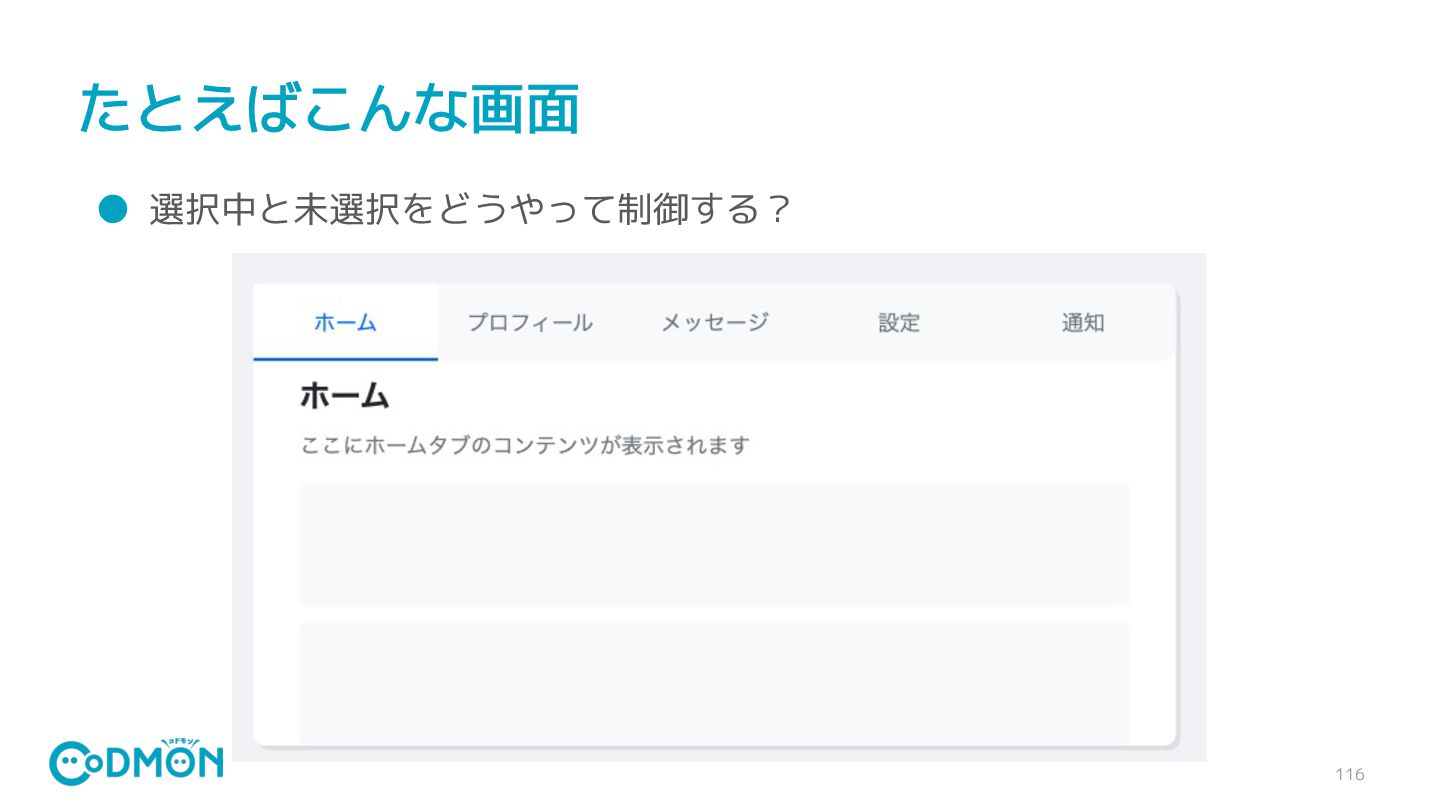Select the second gray placeholder card
Viewport: 1440px width, 810px height.
[x=714, y=682]
